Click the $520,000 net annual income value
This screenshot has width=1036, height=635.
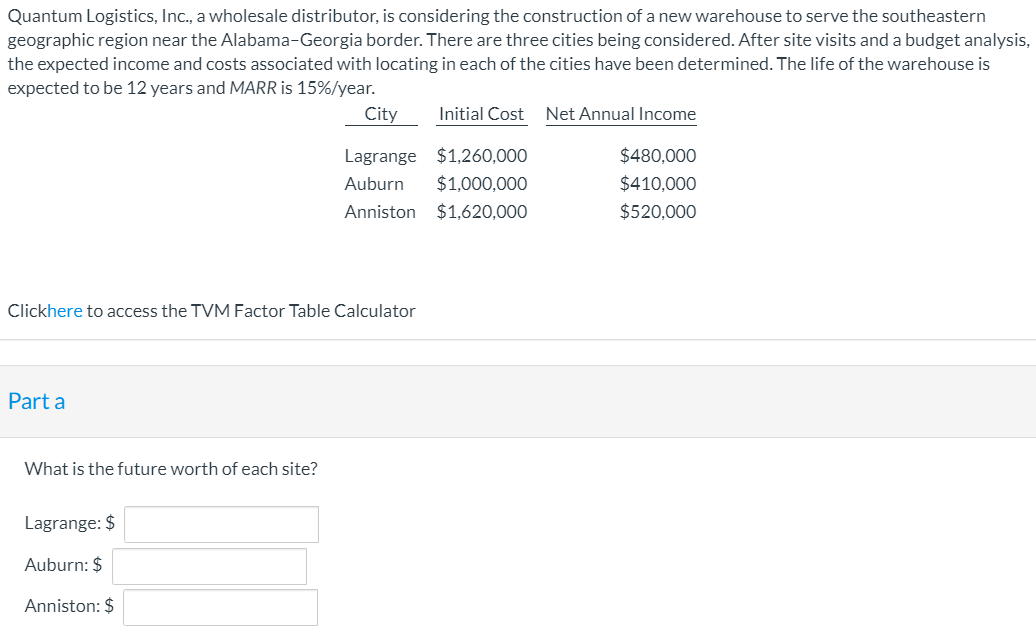(x=658, y=211)
